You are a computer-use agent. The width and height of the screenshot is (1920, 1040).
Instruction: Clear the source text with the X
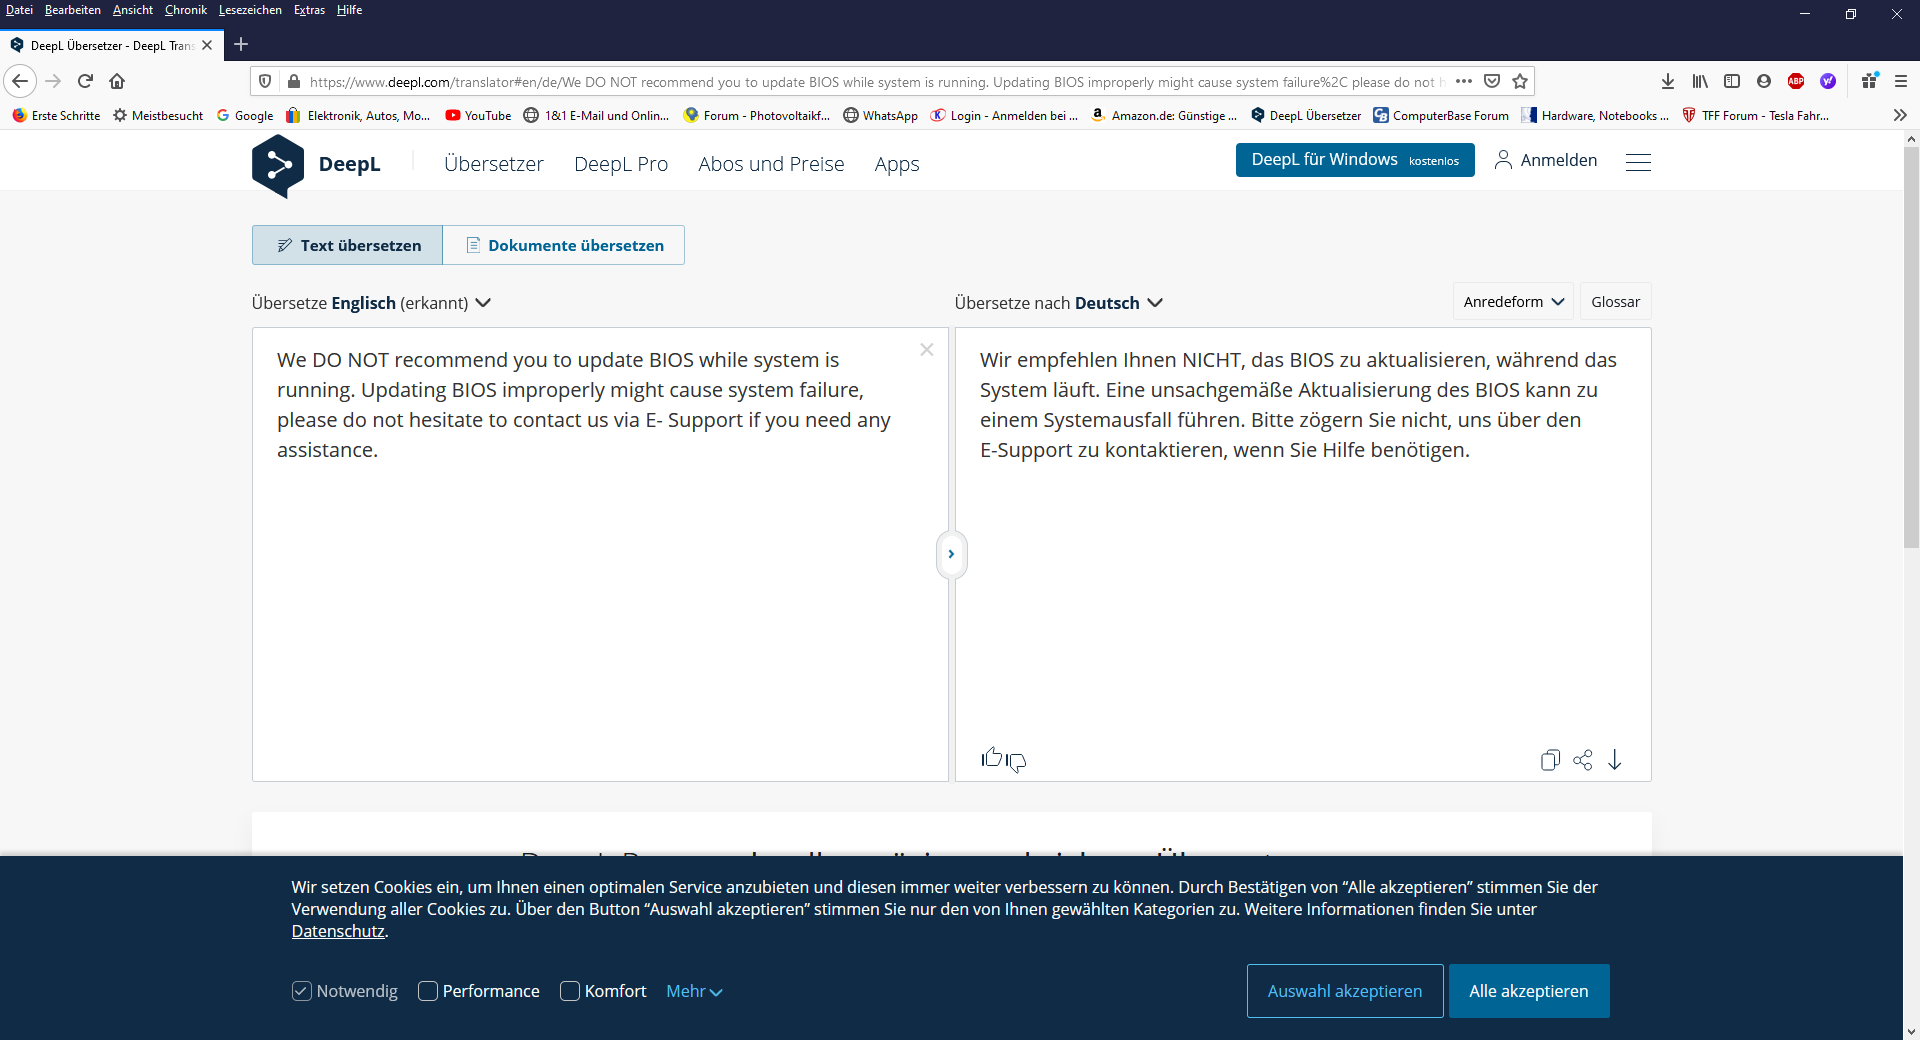click(x=927, y=349)
